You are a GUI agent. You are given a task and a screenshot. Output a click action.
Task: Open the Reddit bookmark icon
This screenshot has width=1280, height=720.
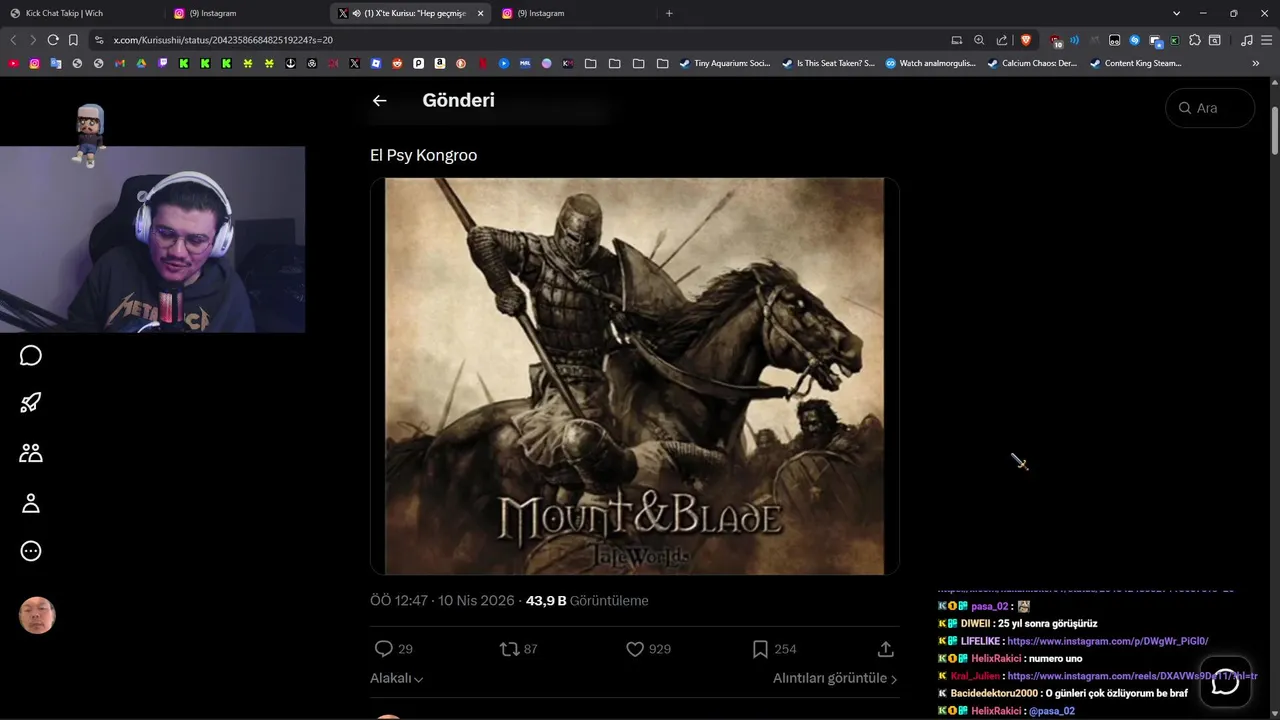[x=397, y=63]
